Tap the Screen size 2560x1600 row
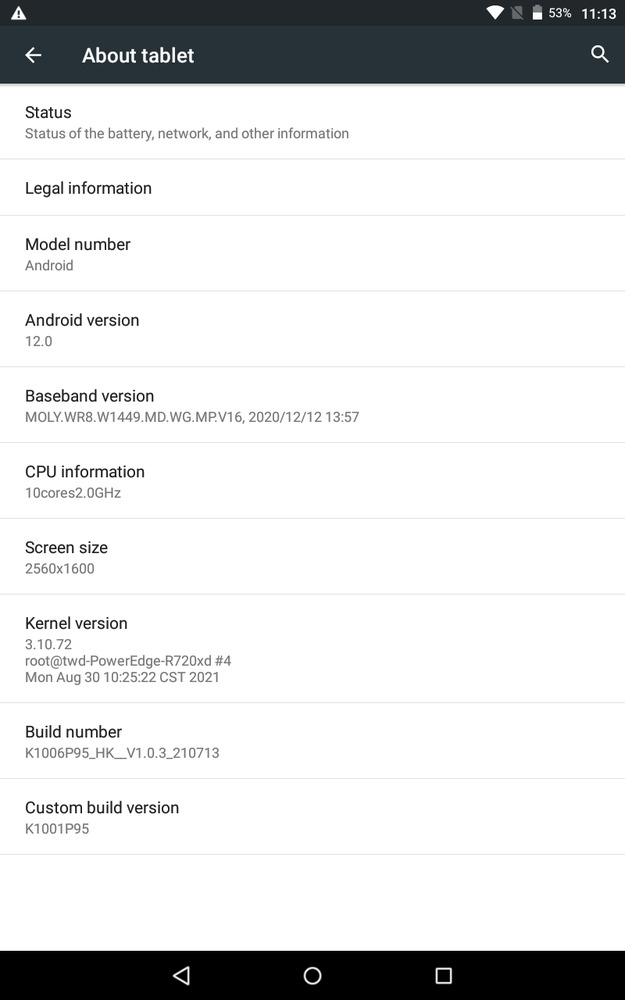The image size is (625, 1000). [x=312, y=557]
